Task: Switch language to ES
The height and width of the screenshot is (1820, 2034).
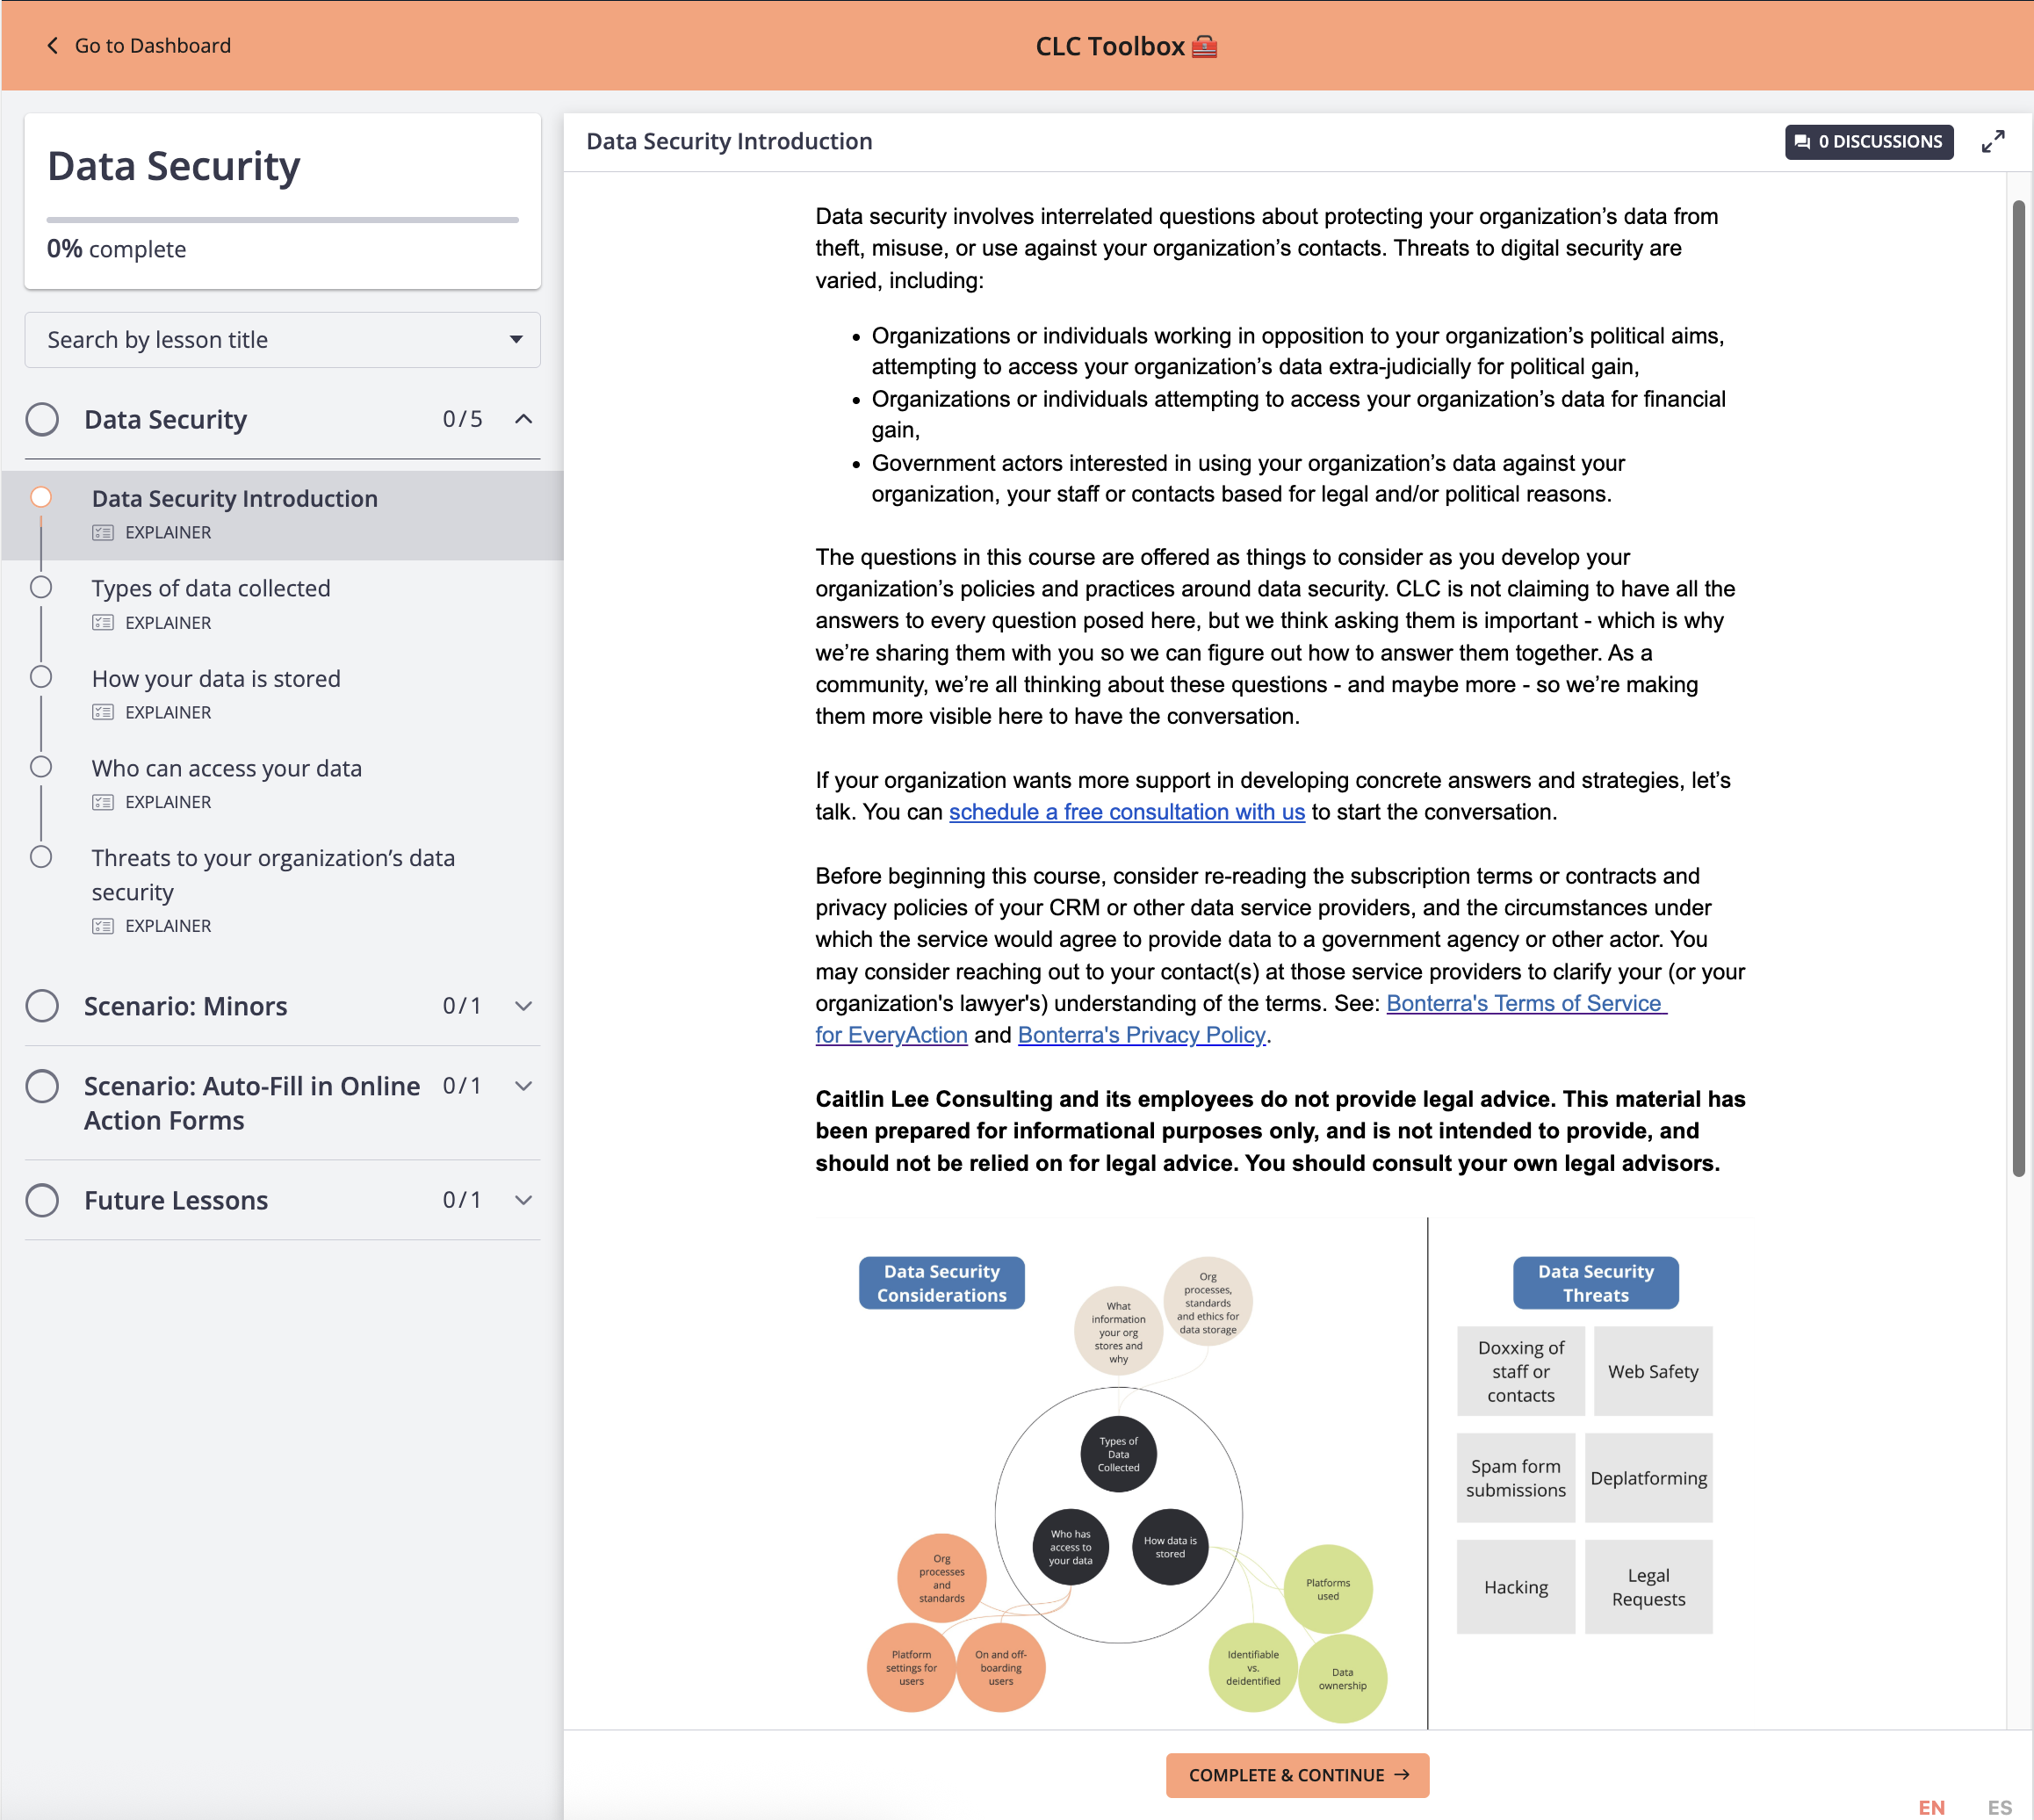Action: pos(1999,1806)
